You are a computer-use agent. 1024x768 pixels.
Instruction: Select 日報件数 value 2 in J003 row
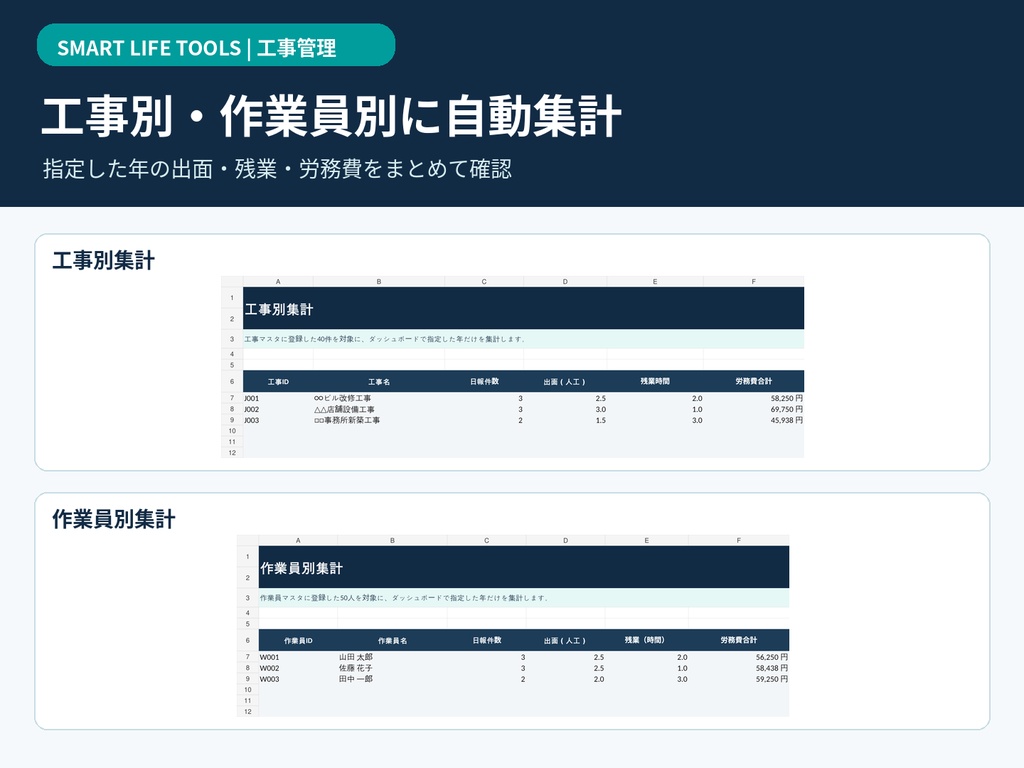tap(484, 421)
